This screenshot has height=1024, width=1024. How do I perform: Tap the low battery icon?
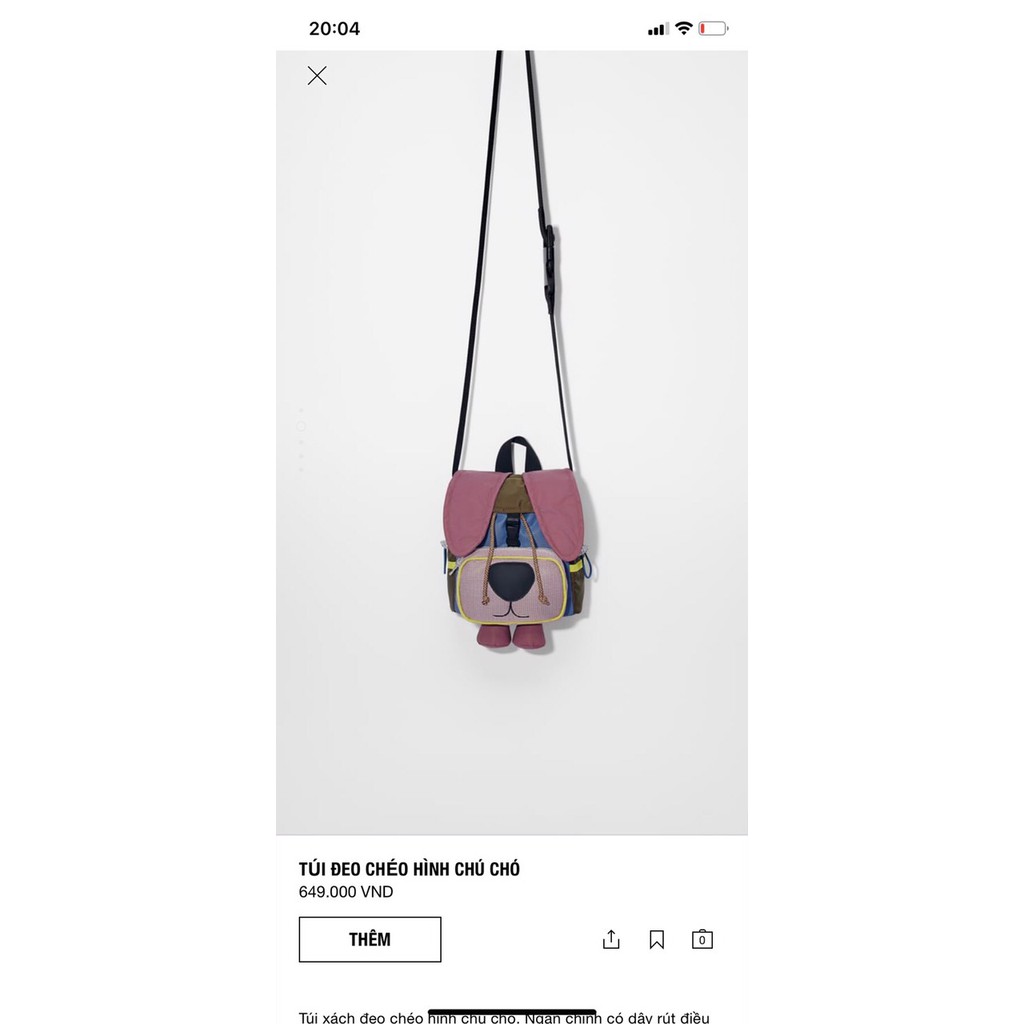(x=713, y=28)
